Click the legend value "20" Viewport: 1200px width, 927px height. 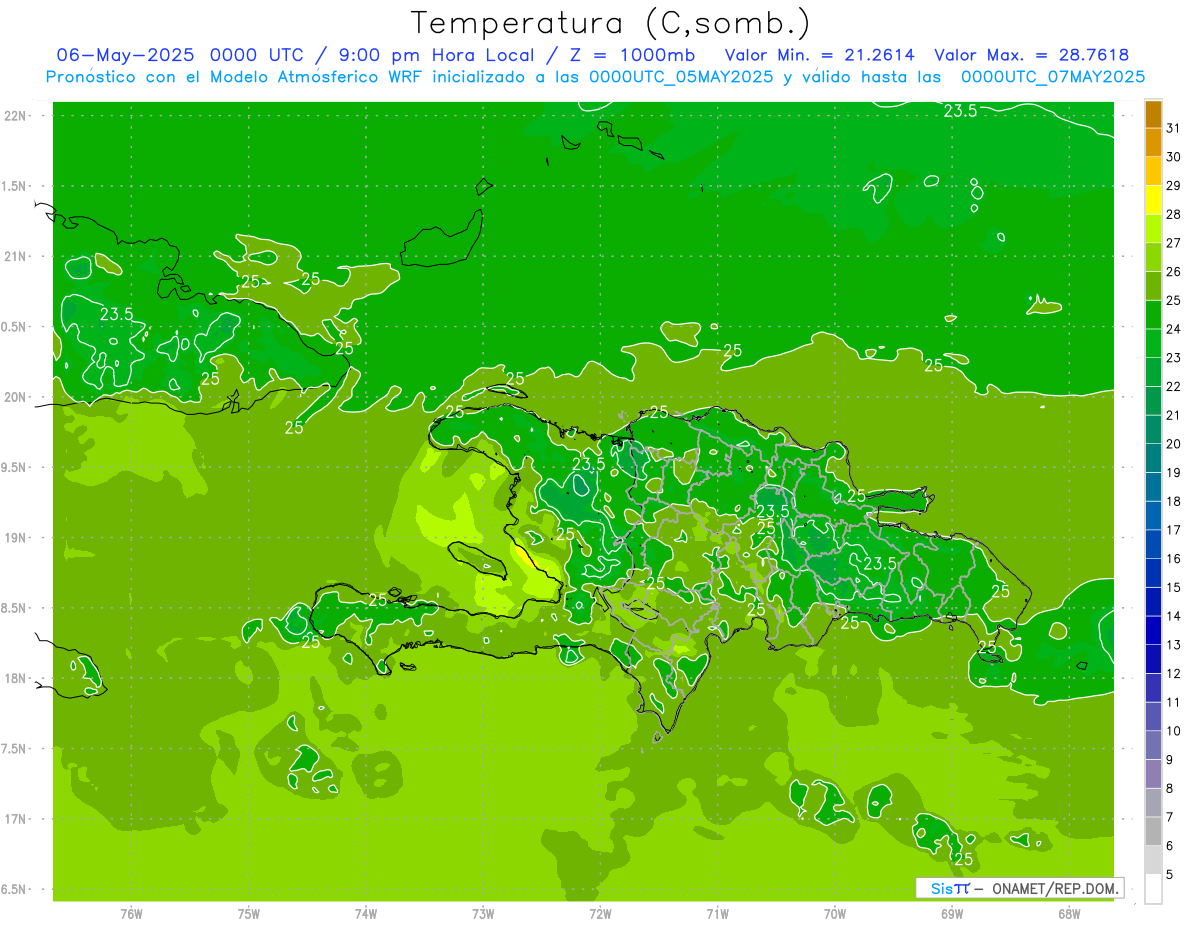1174,444
